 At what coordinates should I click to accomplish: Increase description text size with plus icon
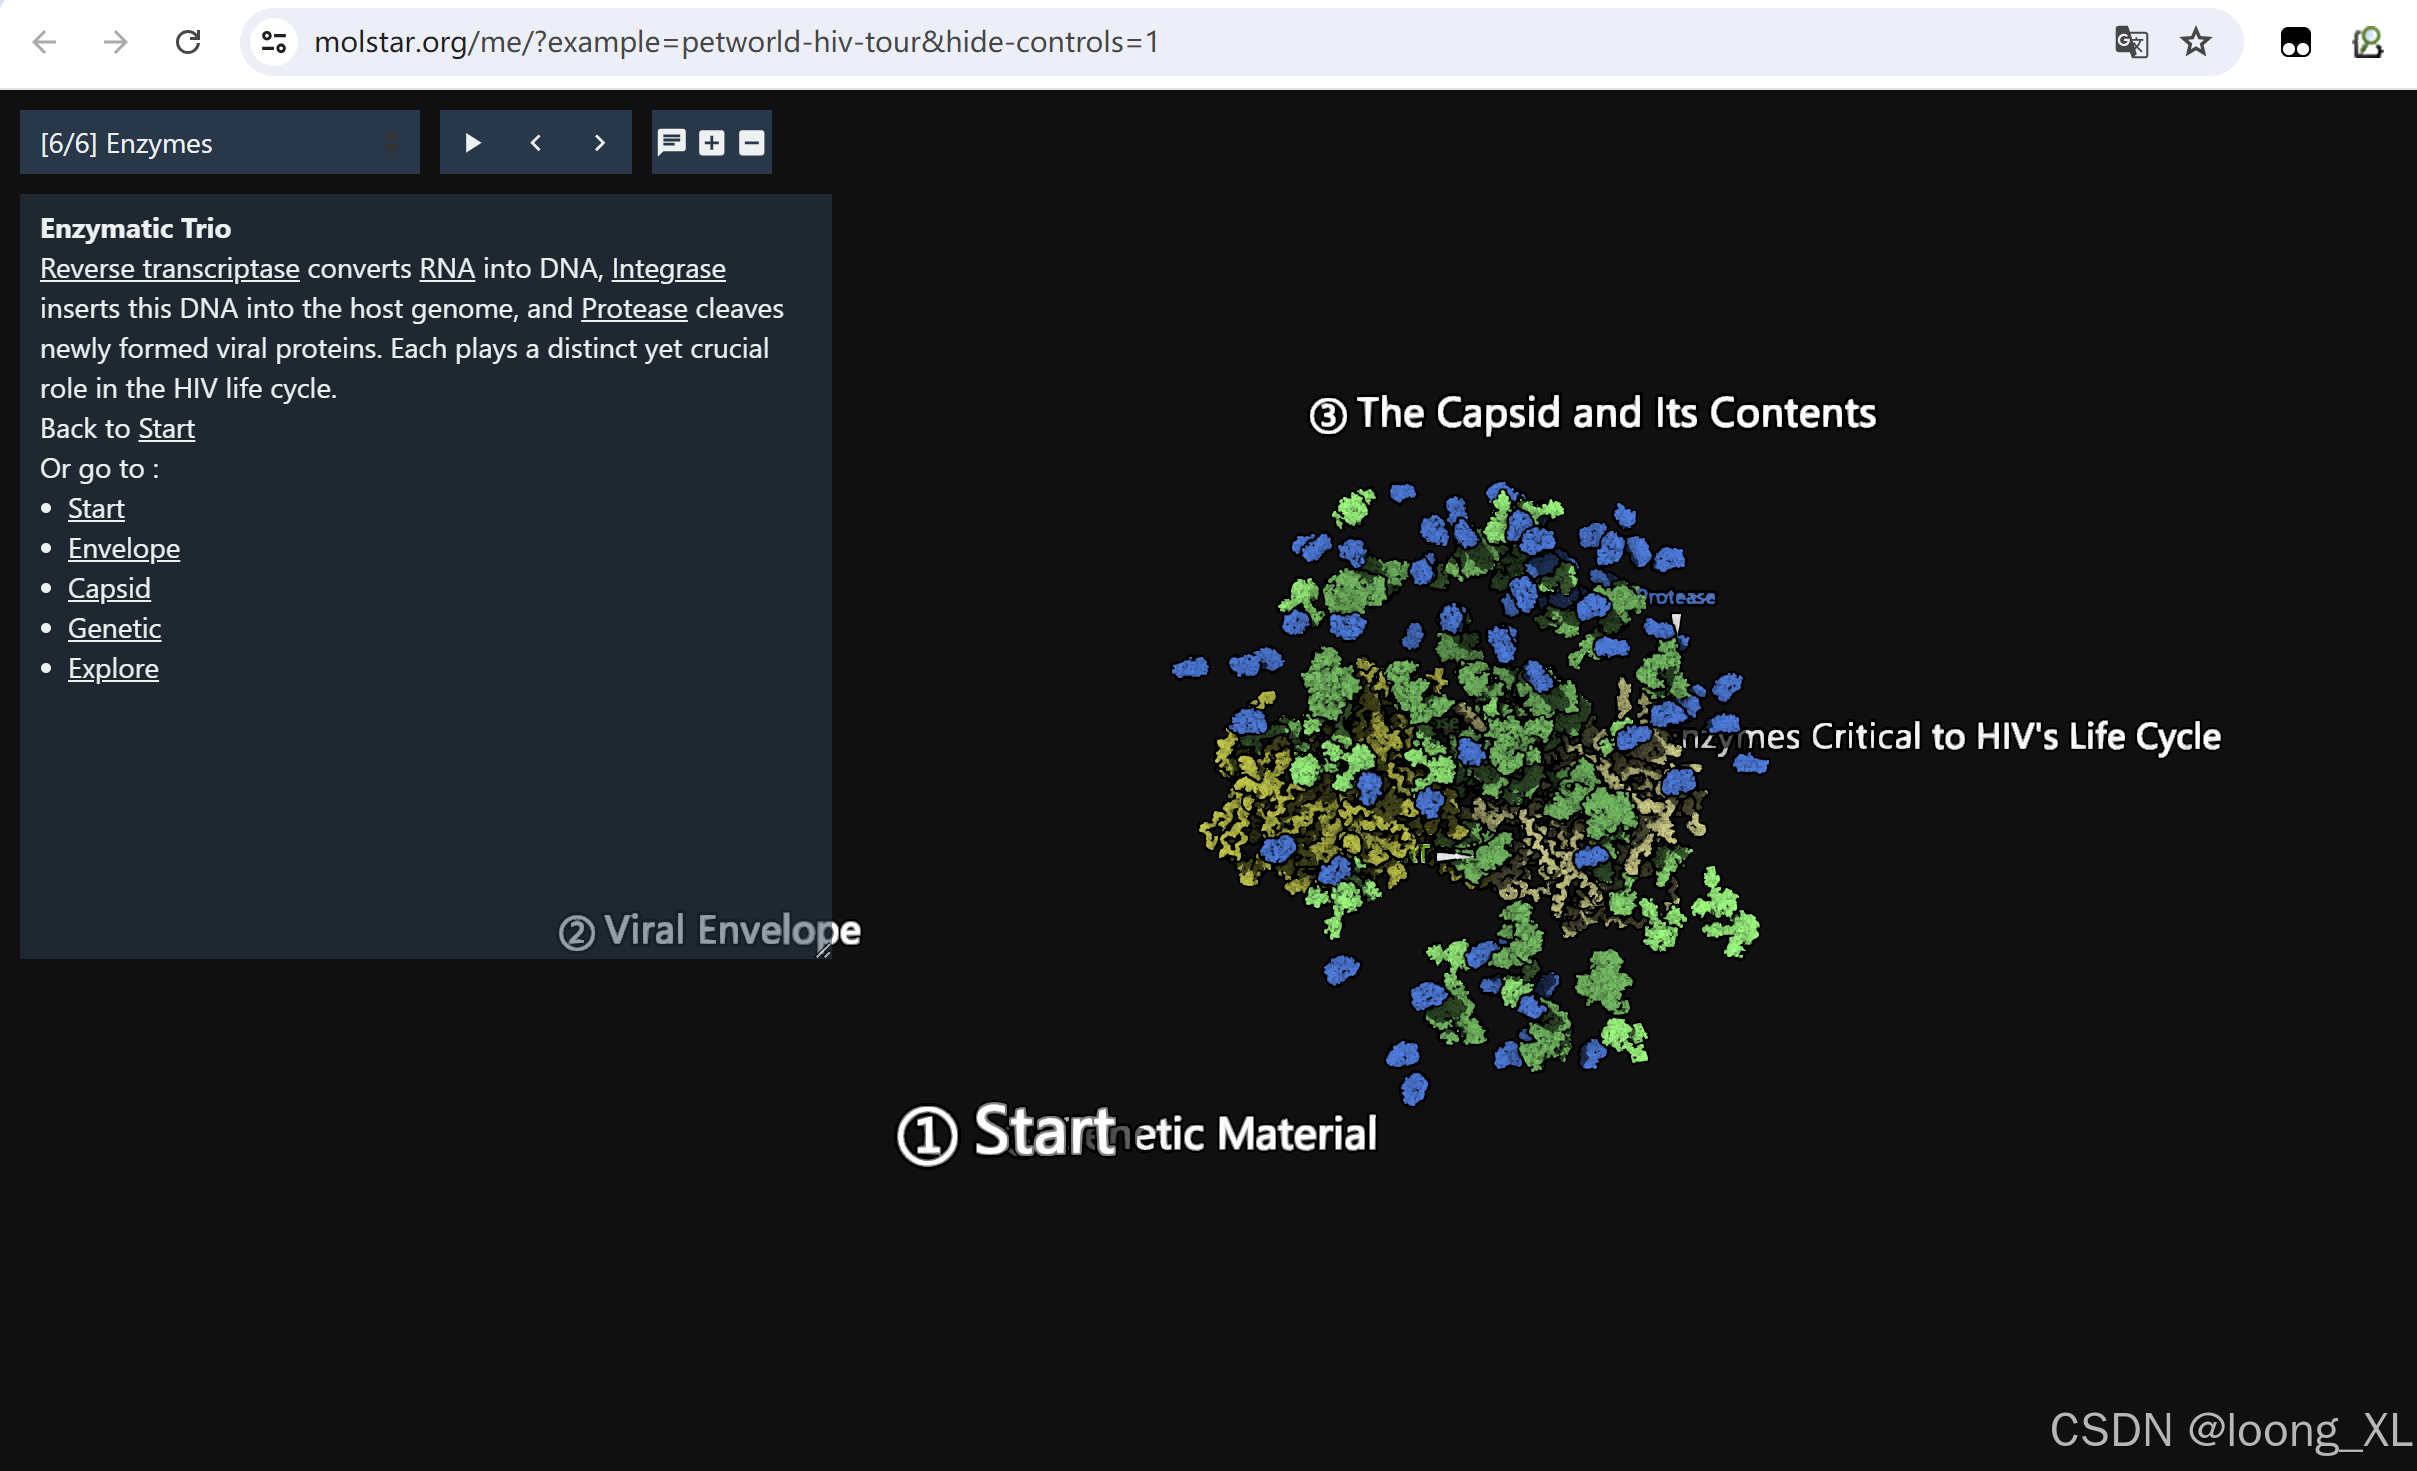pyautogui.click(x=711, y=143)
